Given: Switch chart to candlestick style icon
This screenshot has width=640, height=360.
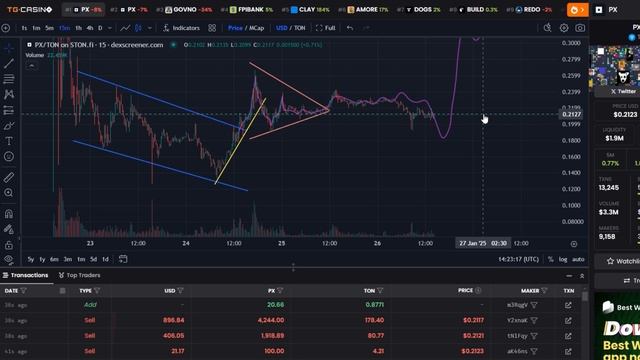Looking at the screenshot, I should coord(138,28).
